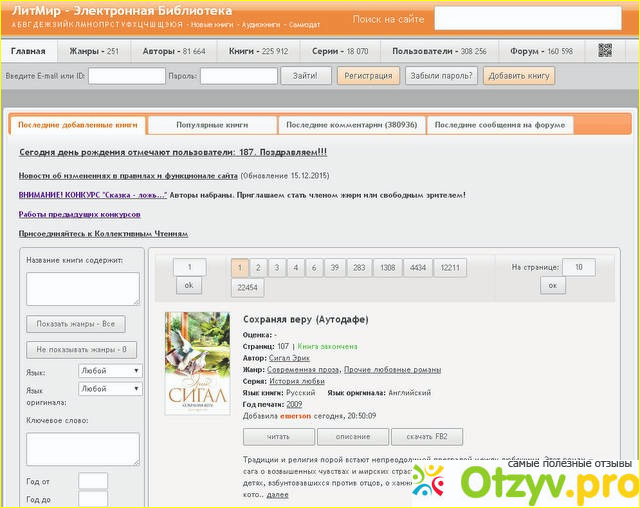Expand the Язык dropdown

(110, 371)
